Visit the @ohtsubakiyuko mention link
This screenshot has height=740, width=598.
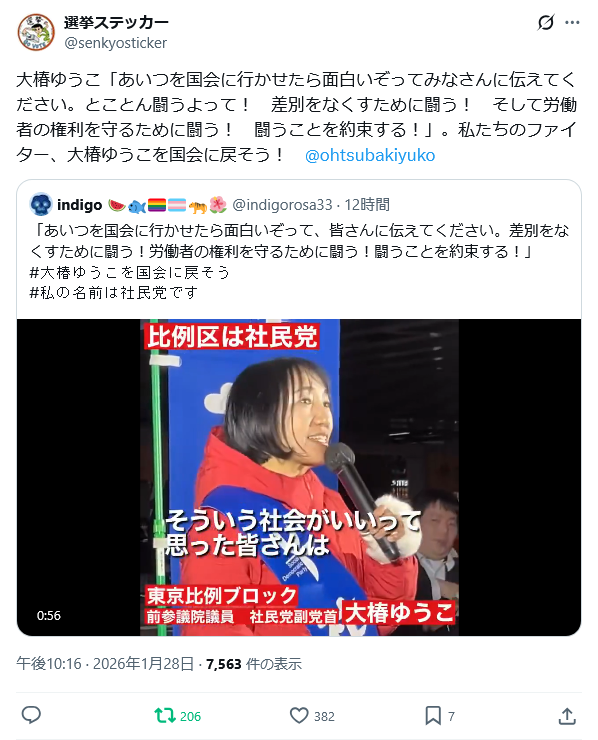click(370, 155)
